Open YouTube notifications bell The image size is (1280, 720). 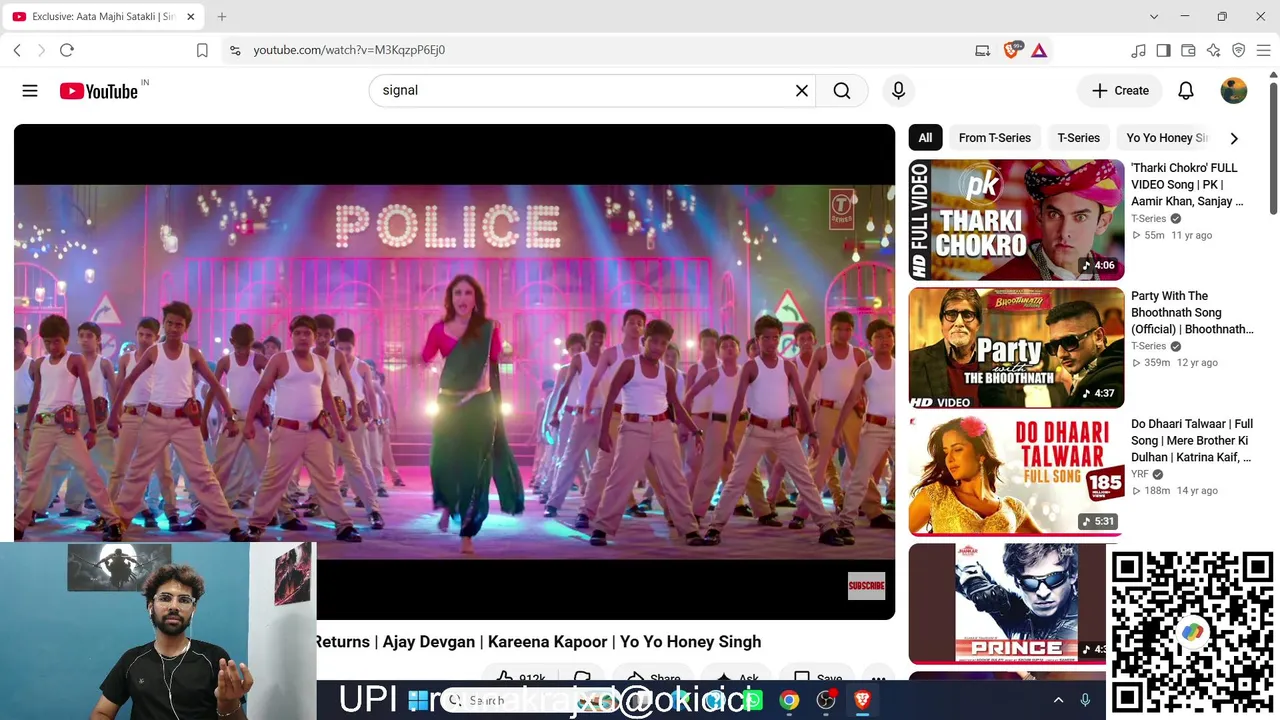click(x=1186, y=91)
